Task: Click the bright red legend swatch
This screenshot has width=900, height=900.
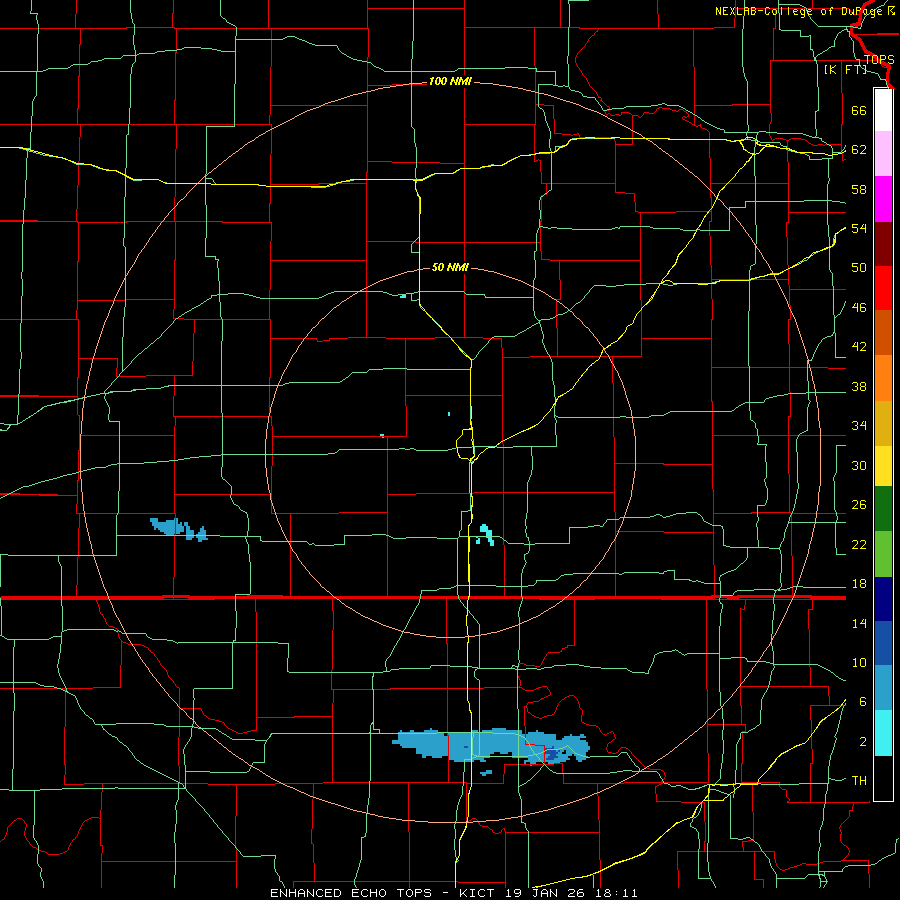Action: 883,288
